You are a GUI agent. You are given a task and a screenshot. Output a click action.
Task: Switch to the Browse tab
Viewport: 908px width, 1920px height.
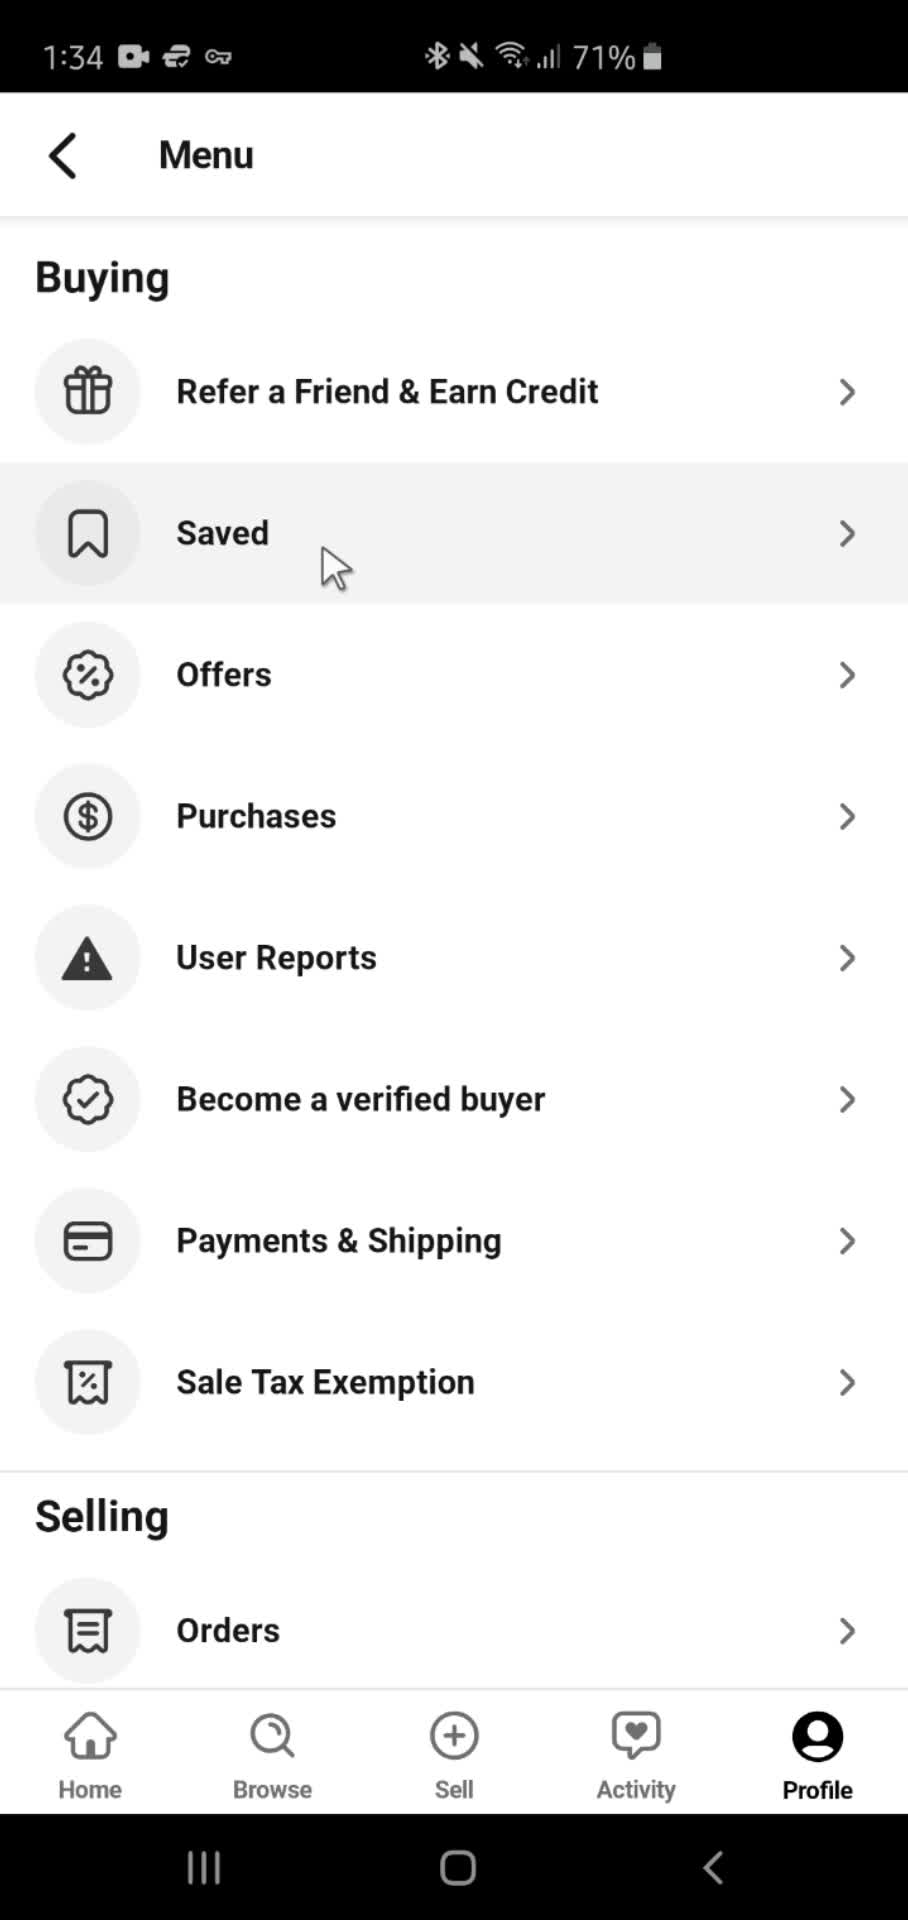(x=272, y=1755)
